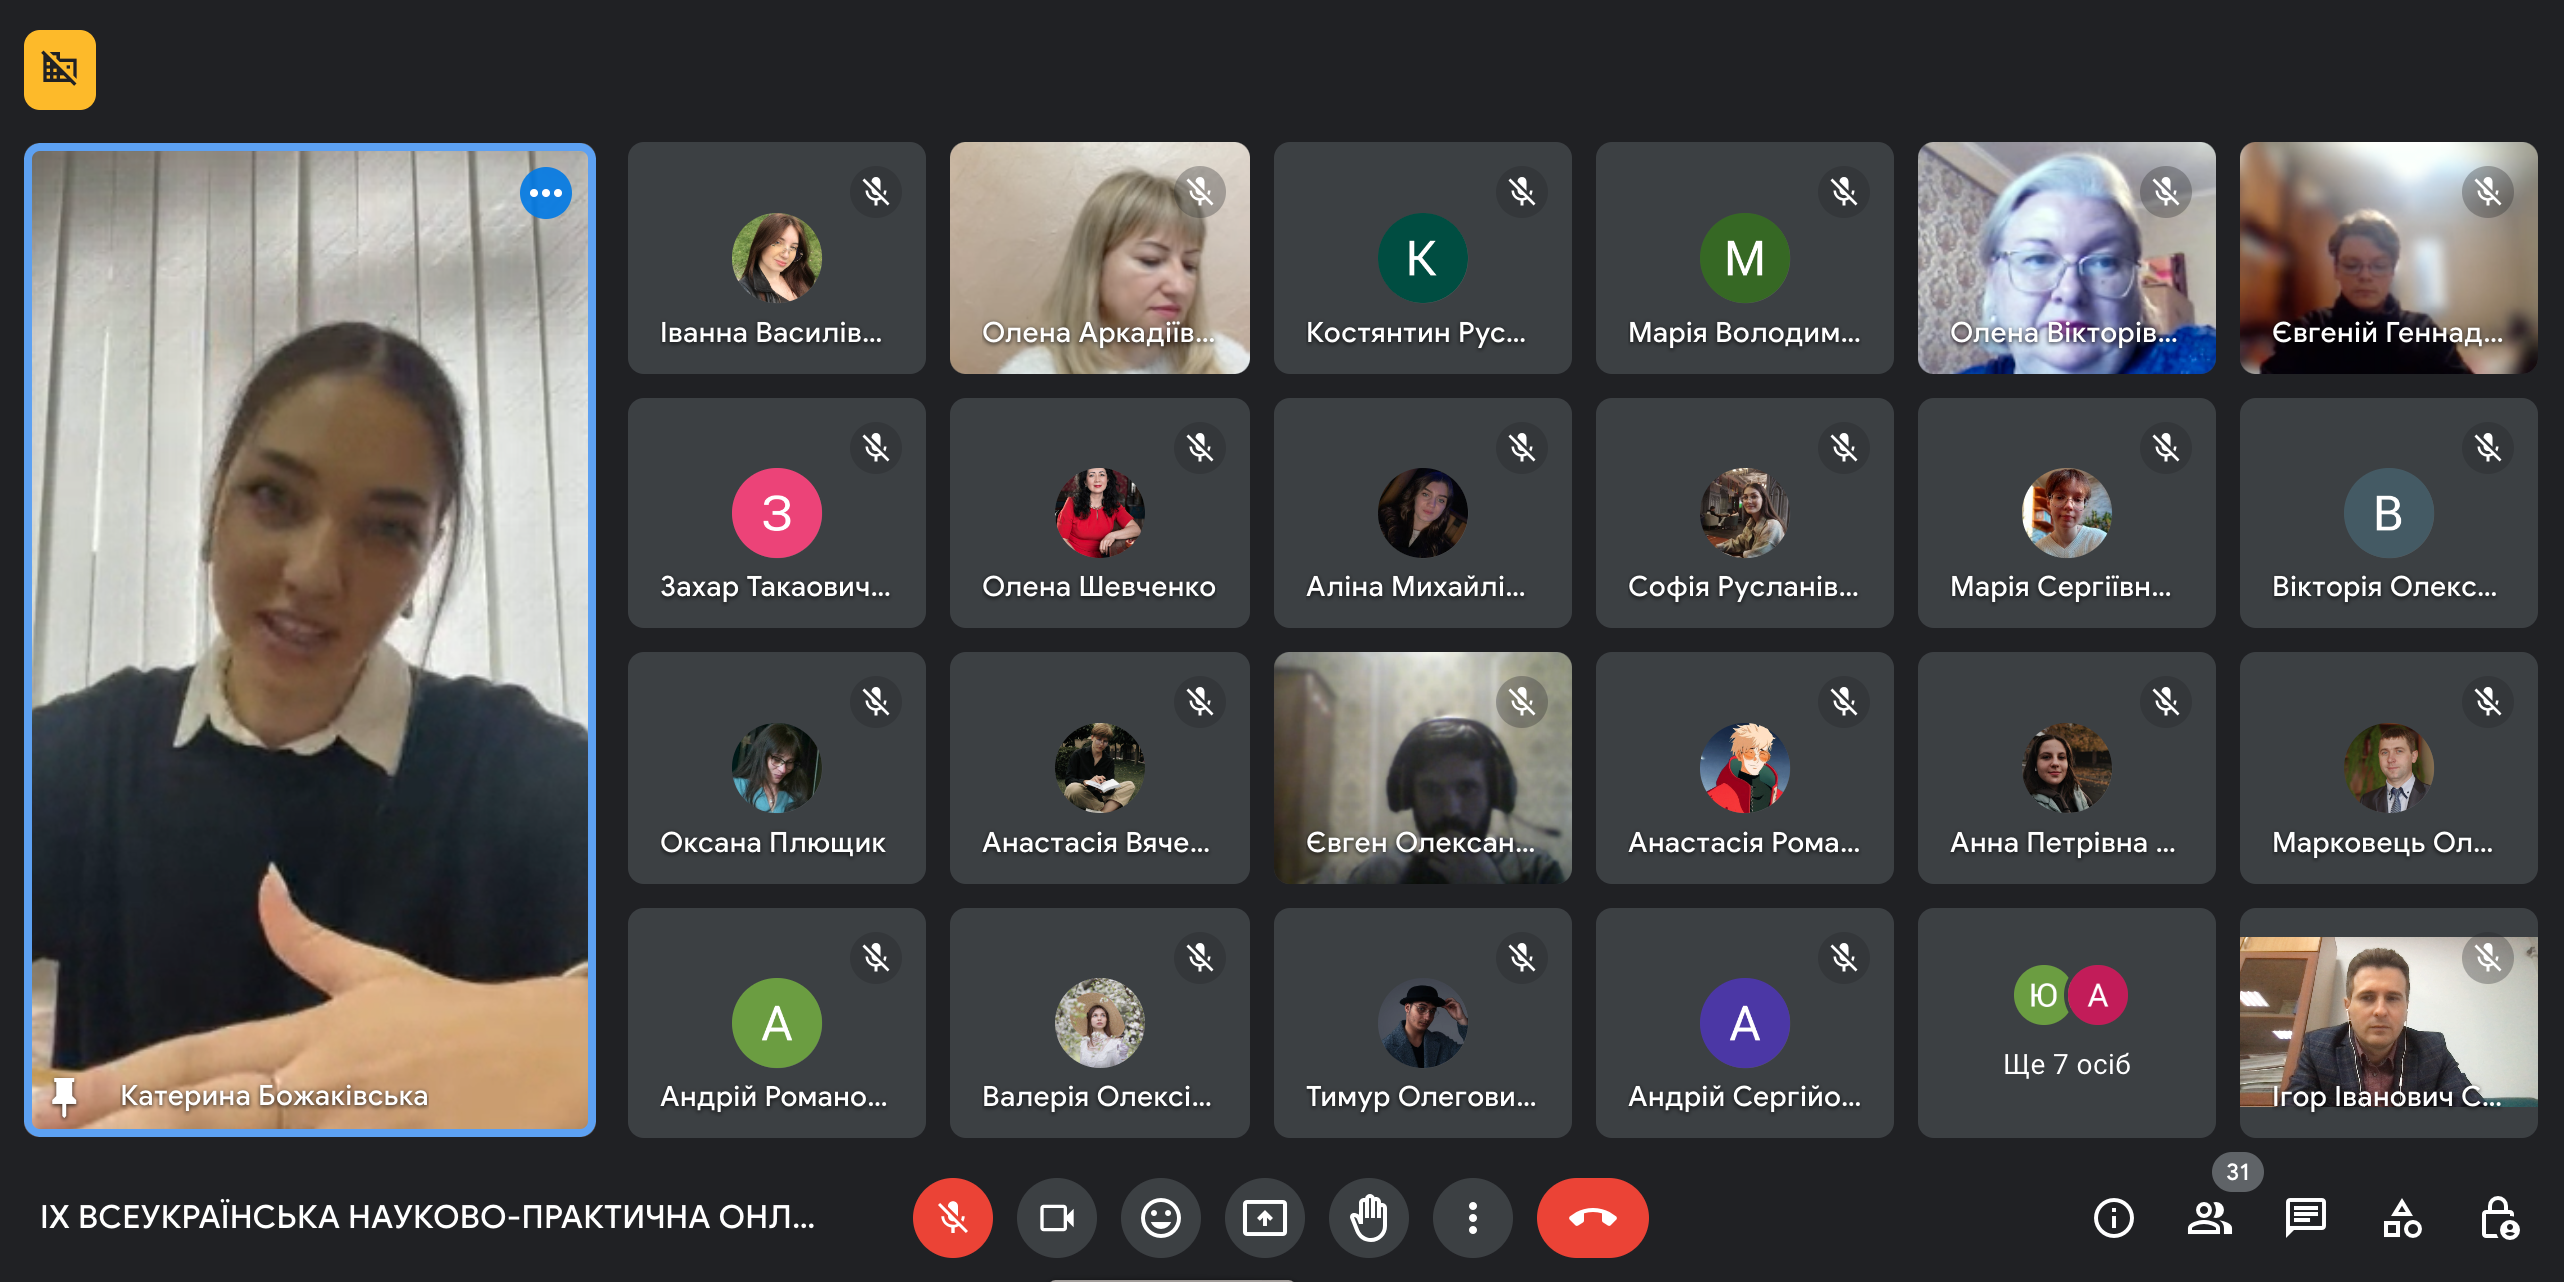
Task: Raise your hand
Action: (1368, 1217)
